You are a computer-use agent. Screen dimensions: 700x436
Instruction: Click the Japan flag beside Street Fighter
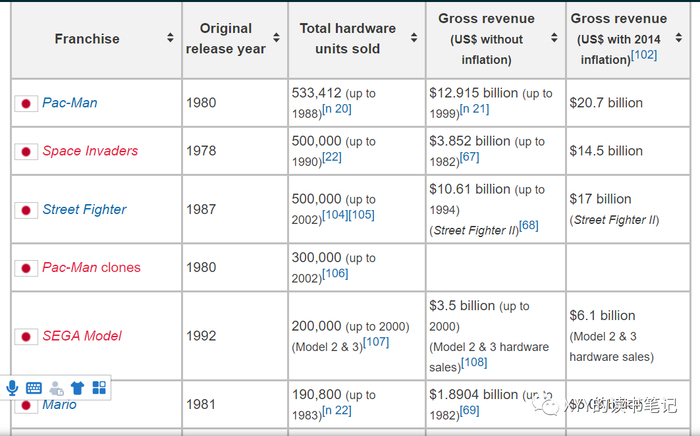click(26, 210)
